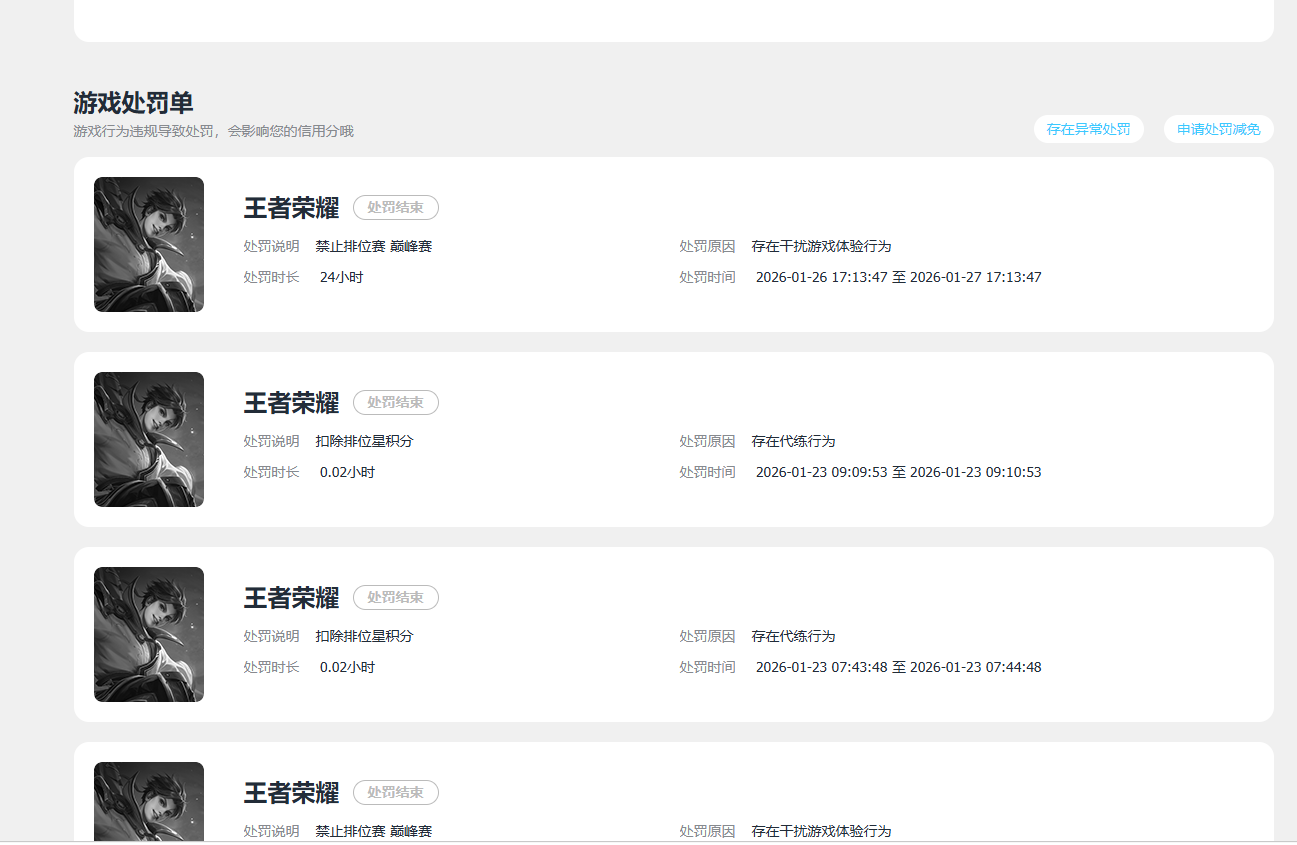Open the 申请处罚减免 link
Image resolution: width=1297 pixels, height=845 pixels.
(1218, 129)
